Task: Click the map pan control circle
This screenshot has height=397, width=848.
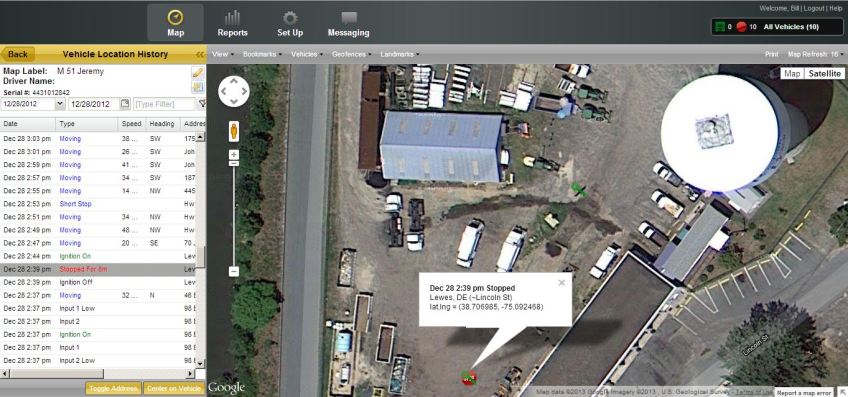Action: coord(234,91)
